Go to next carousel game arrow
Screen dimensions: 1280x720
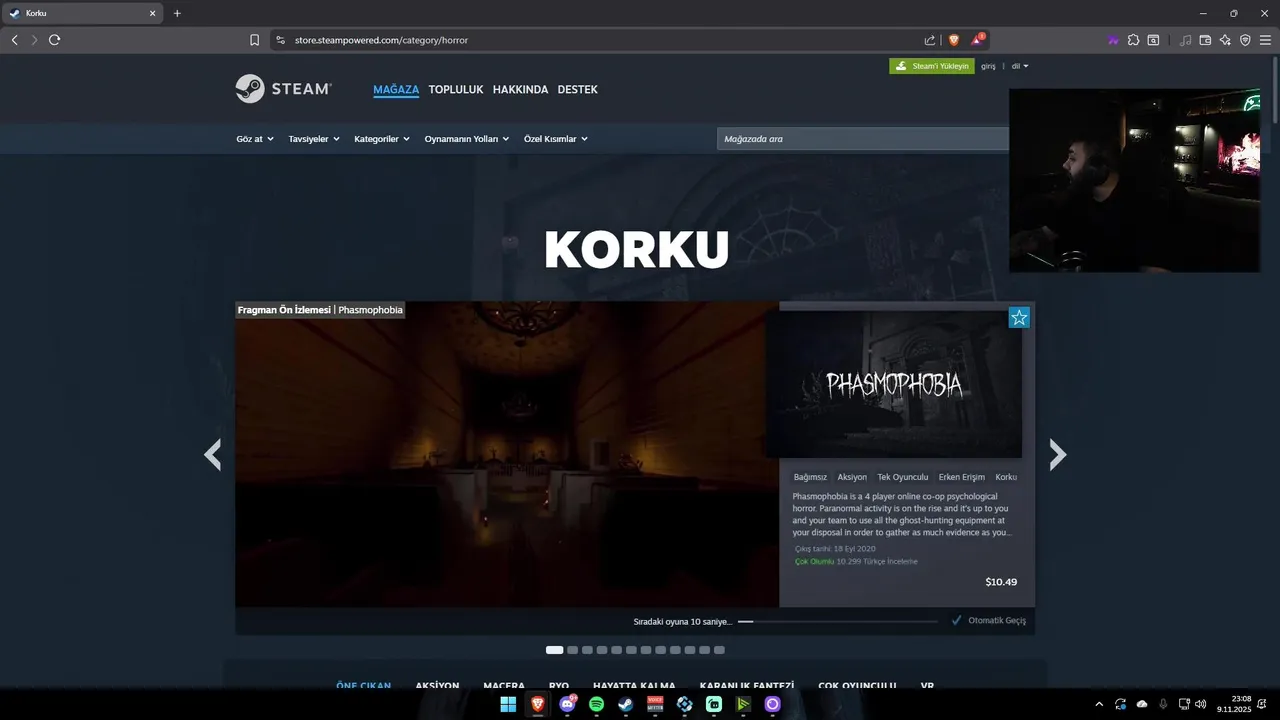[x=1057, y=455]
